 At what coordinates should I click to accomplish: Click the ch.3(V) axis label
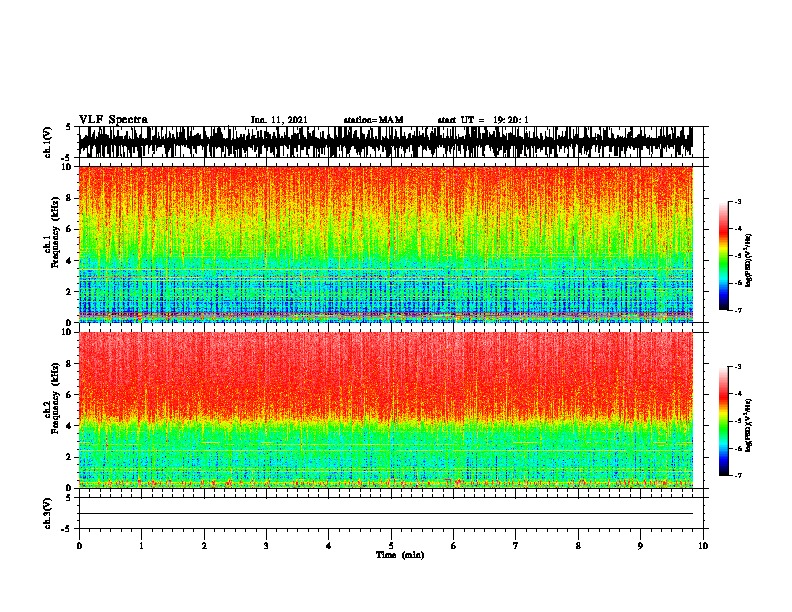coord(48,513)
